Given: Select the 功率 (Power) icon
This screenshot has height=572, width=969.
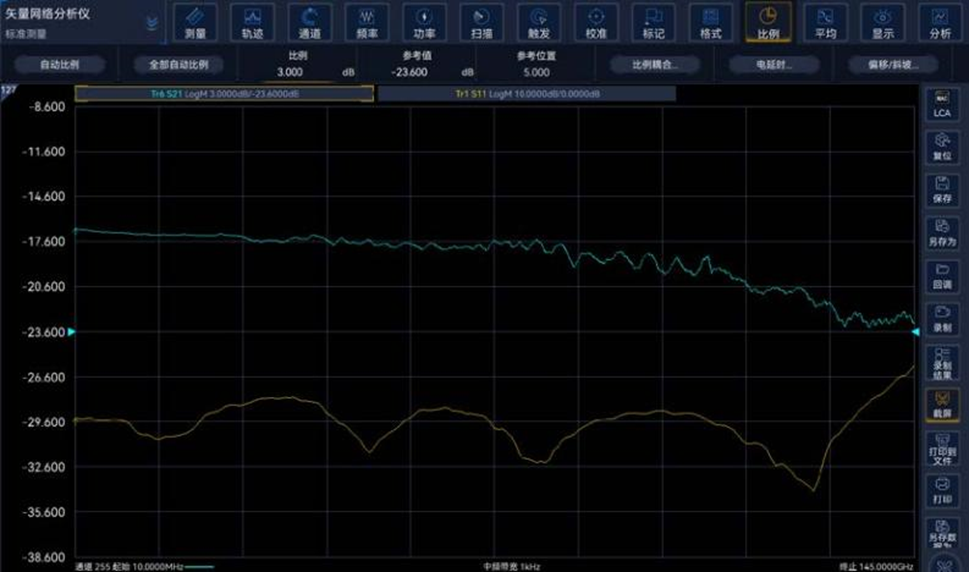Looking at the screenshot, I should tap(424, 21).
